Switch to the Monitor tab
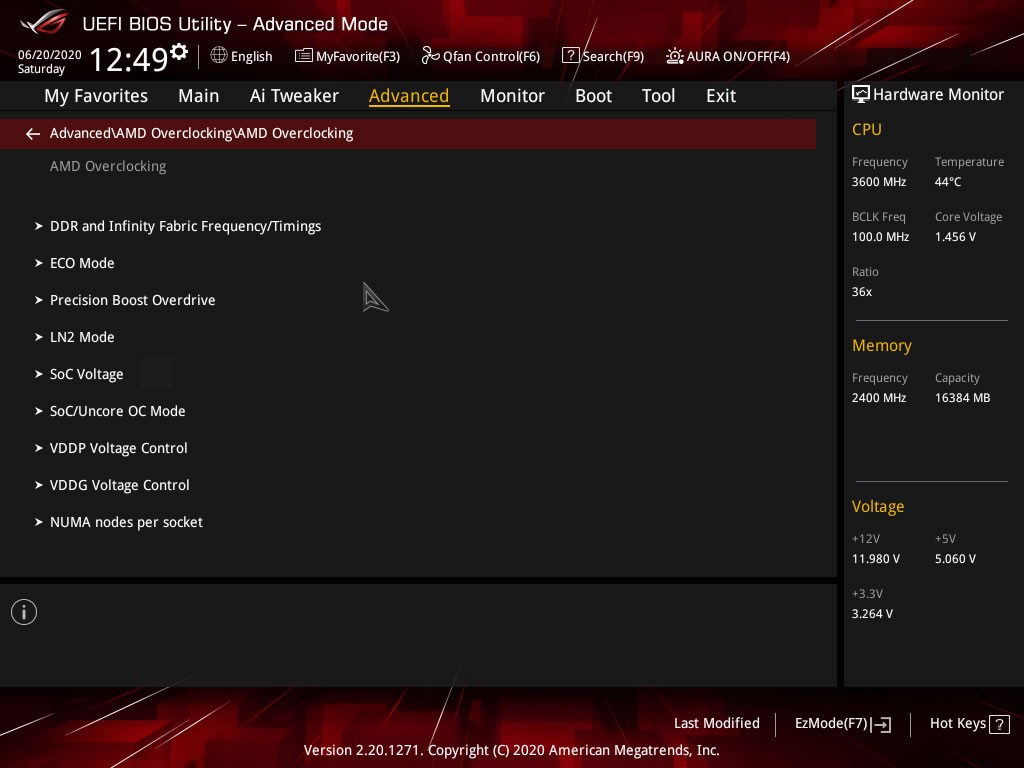Screen dimensions: 1024x768 click(x=512, y=96)
